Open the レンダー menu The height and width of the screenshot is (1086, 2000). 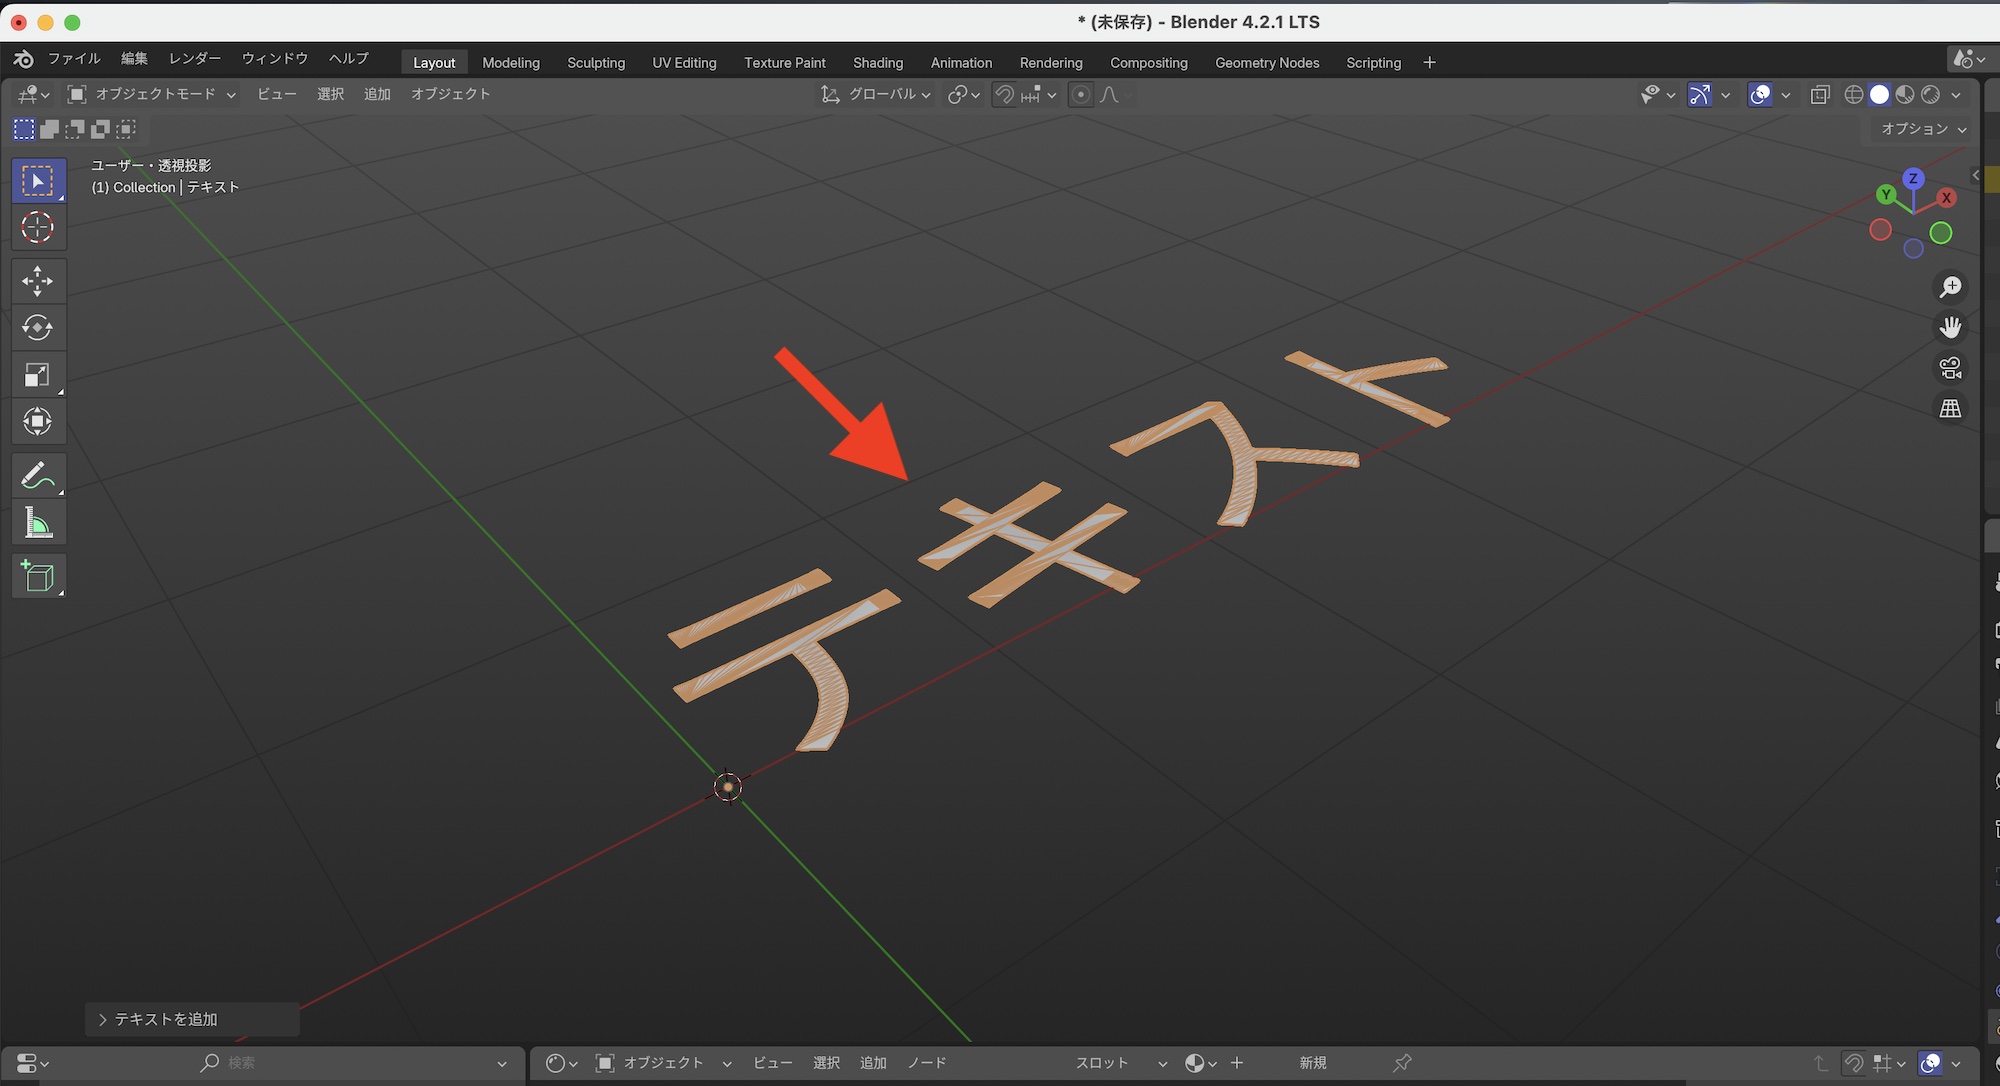point(194,59)
